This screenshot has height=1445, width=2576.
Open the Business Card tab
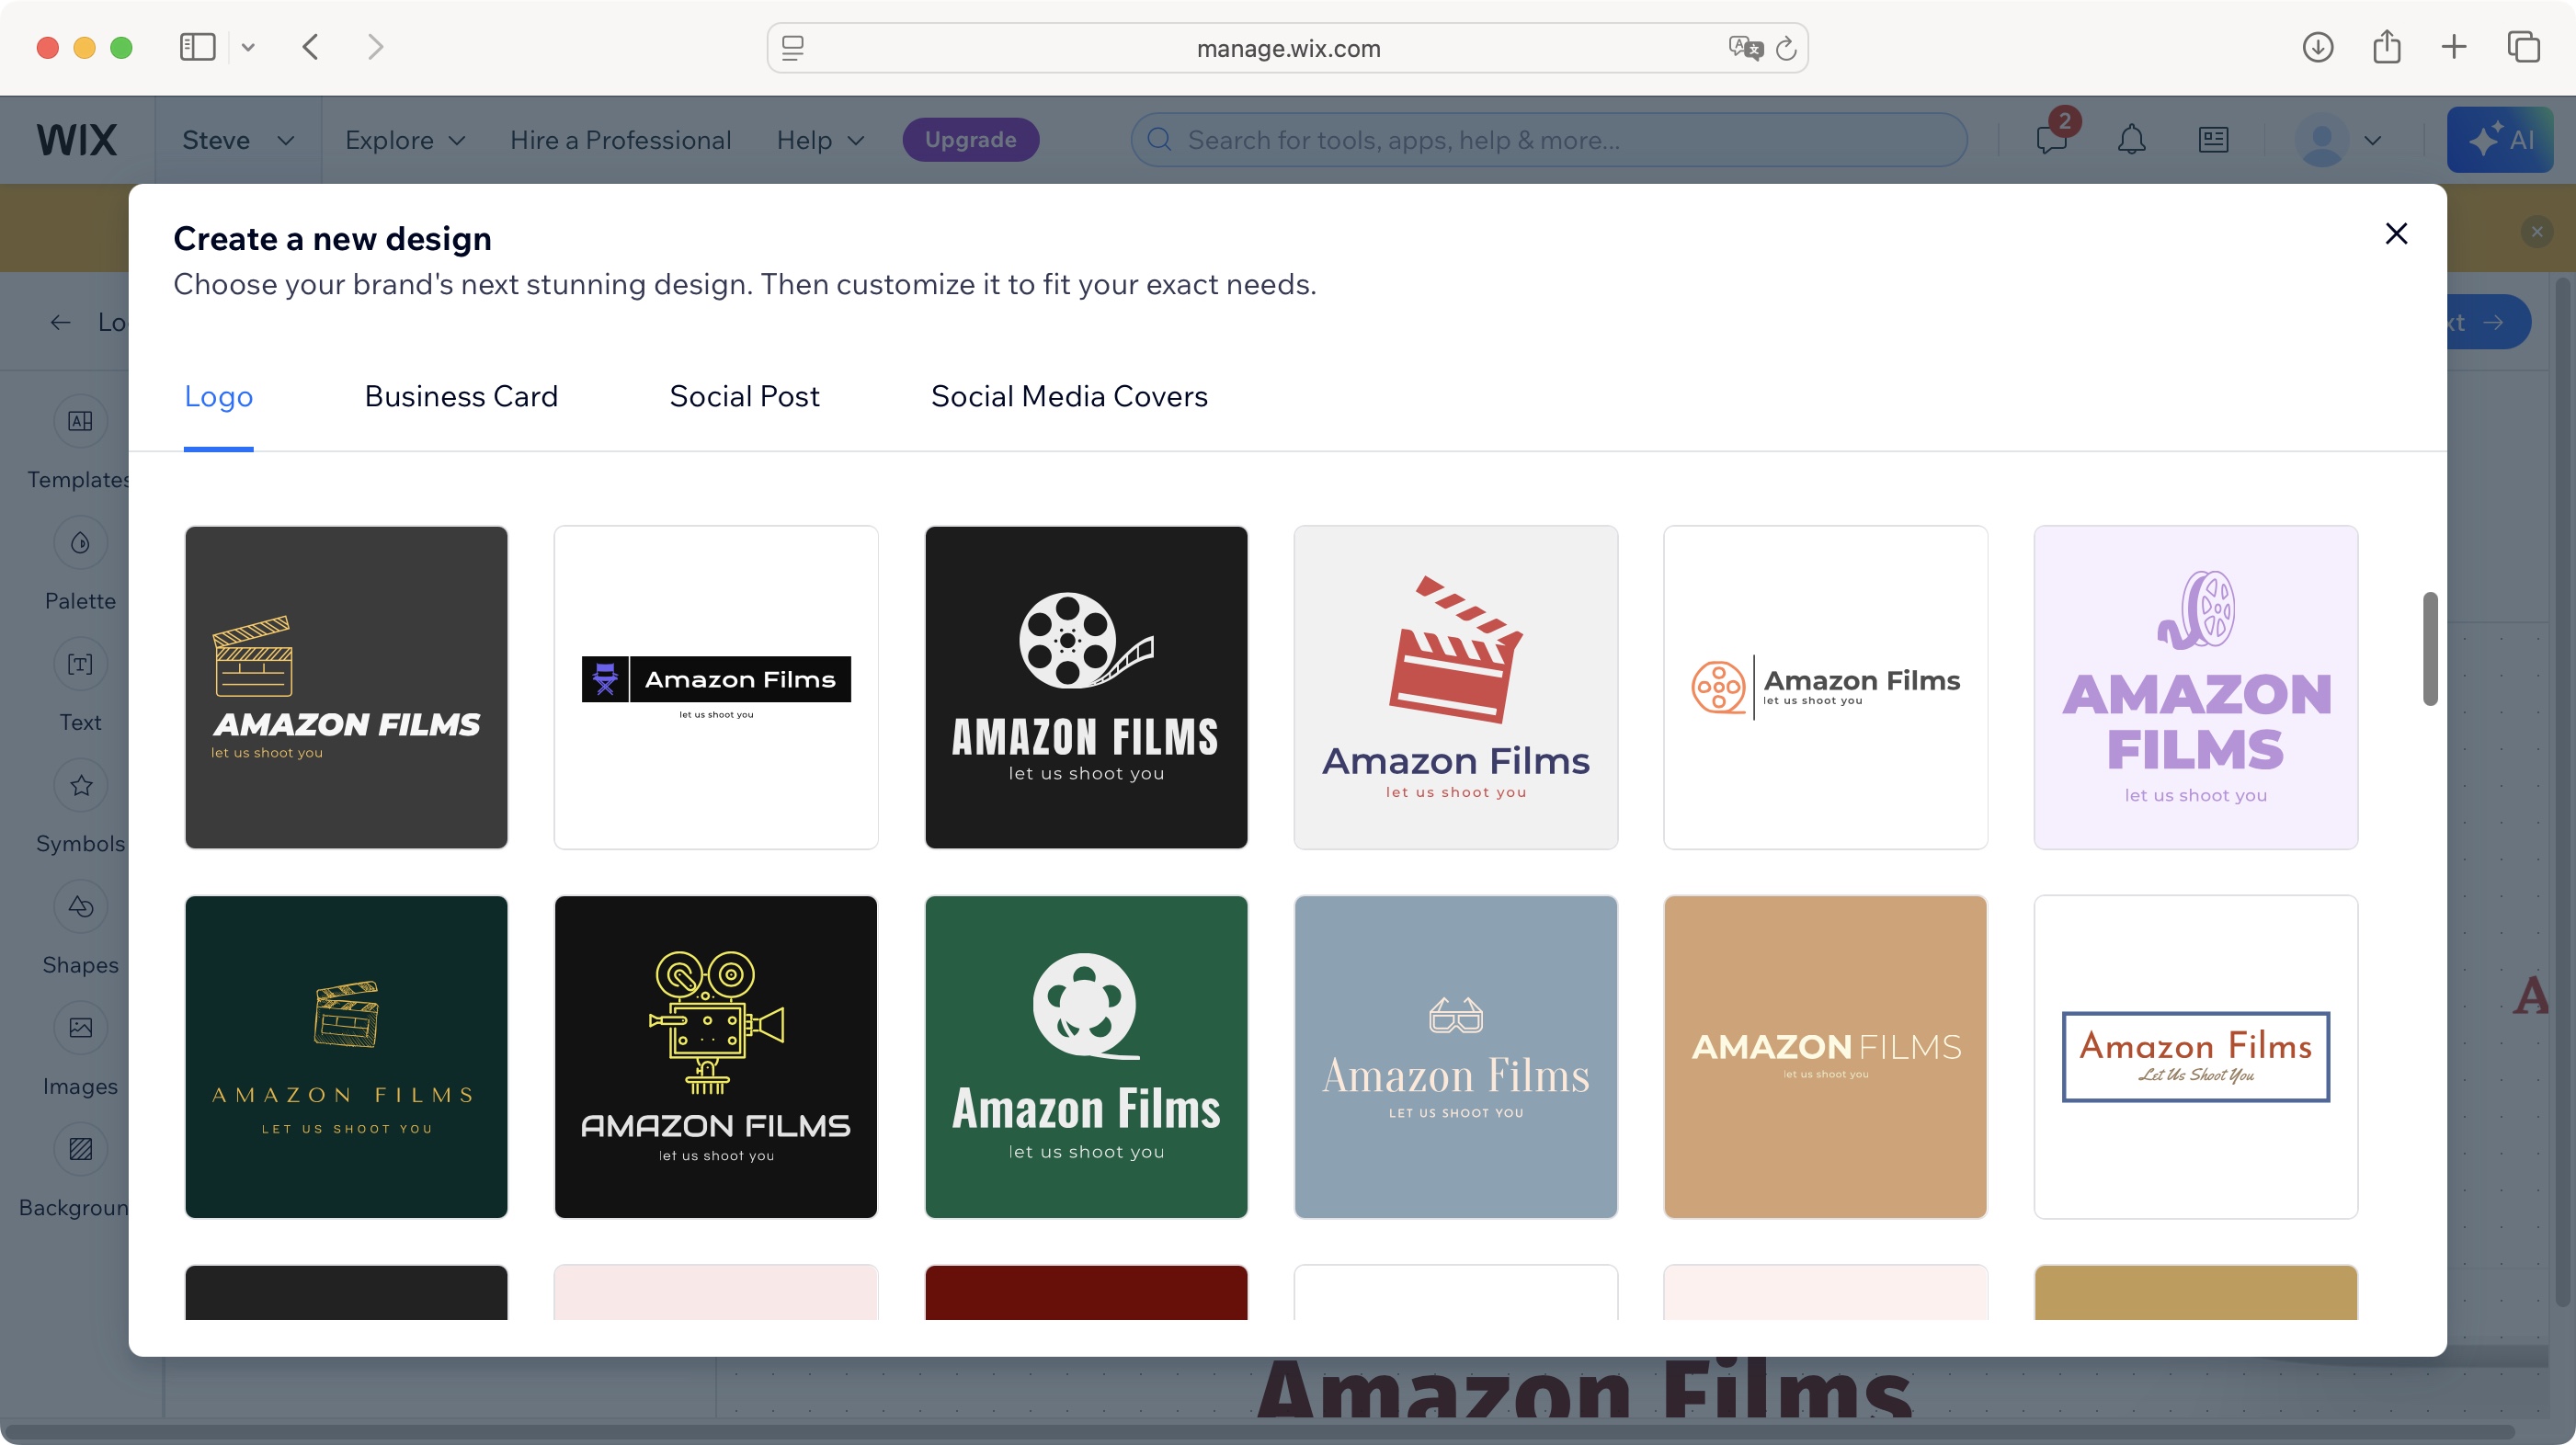point(461,396)
